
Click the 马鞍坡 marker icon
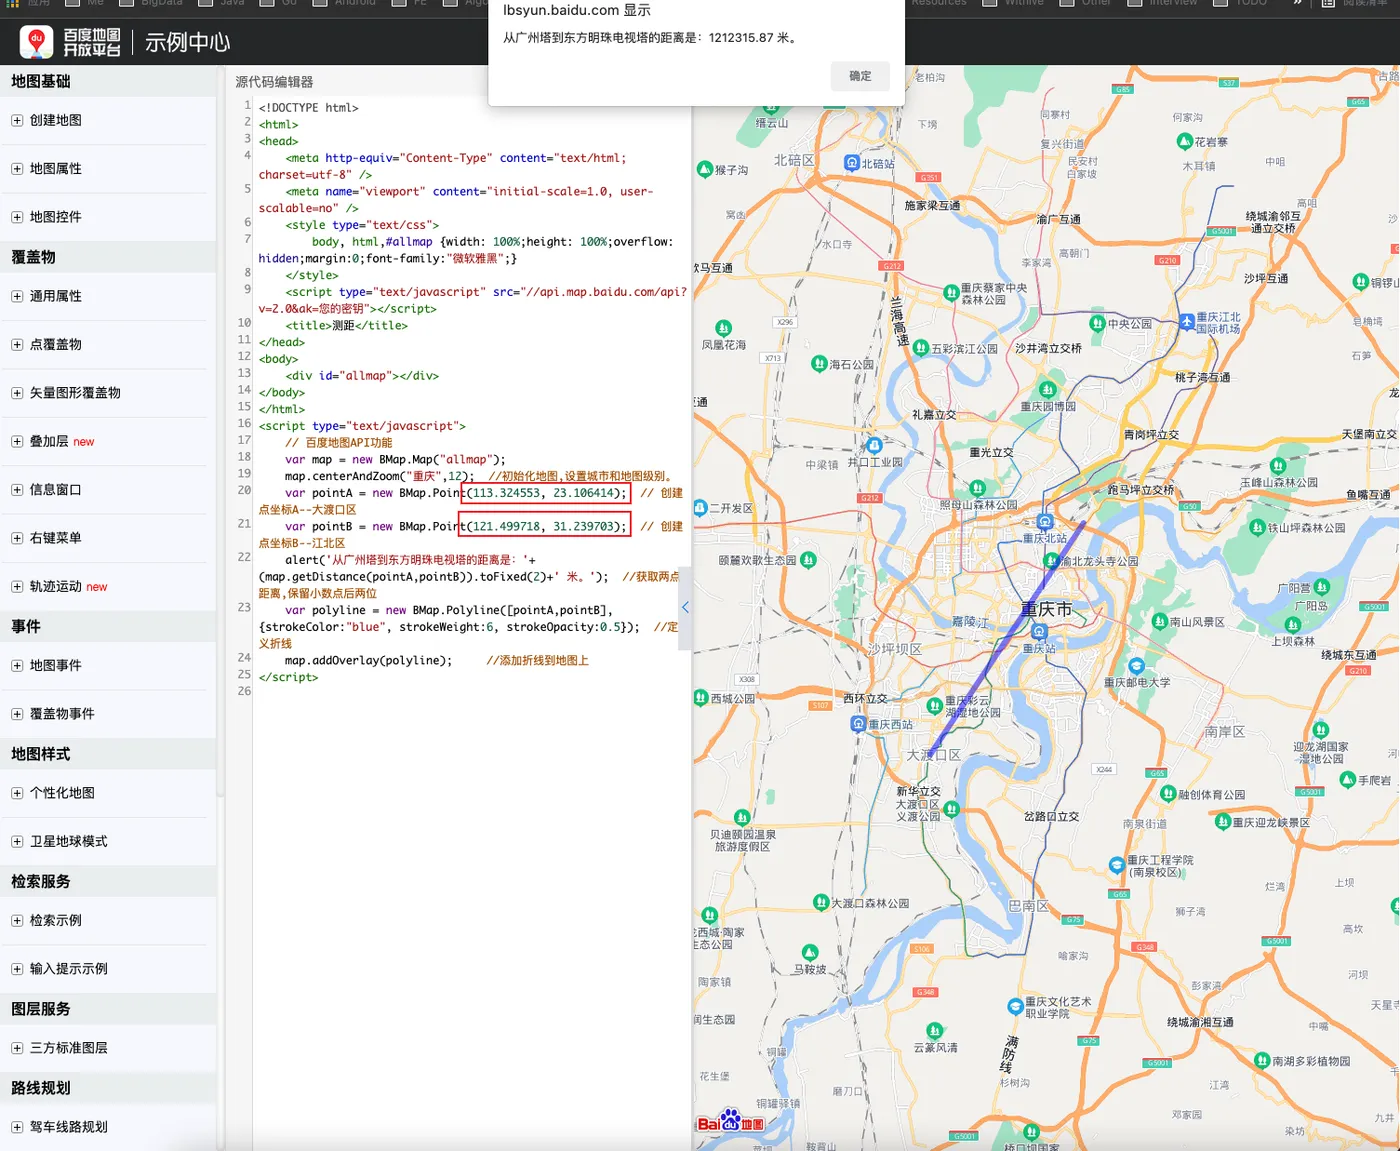810,952
